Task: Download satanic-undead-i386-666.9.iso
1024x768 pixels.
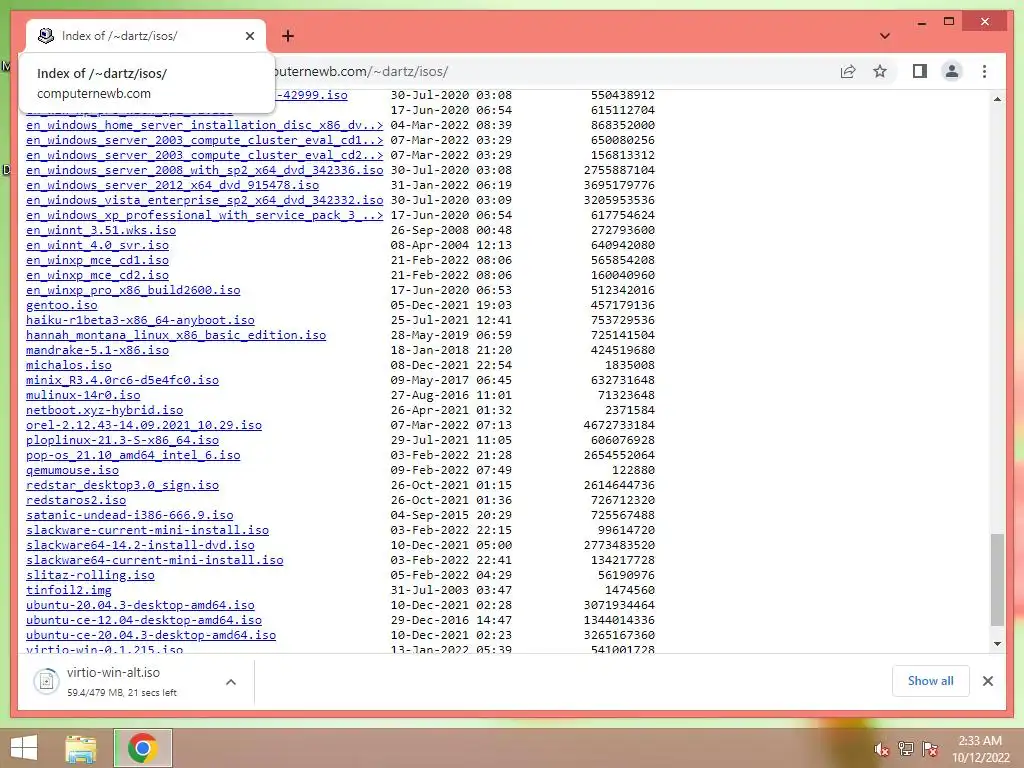Action: pyautogui.click(x=129, y=515)
